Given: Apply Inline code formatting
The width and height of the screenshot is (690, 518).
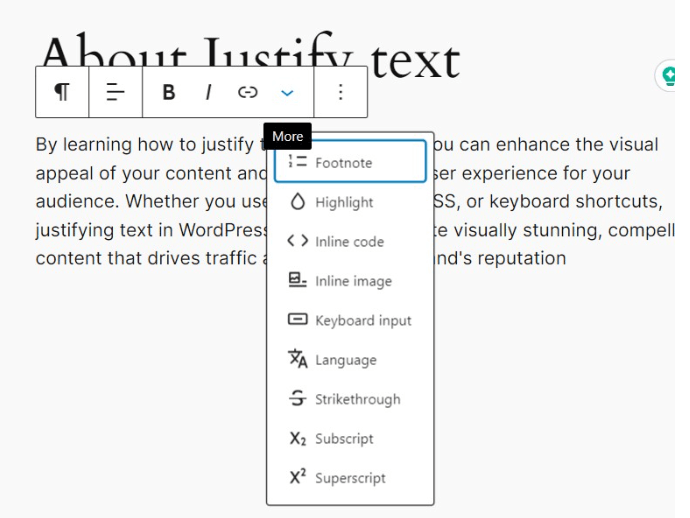Looking at the screenshot, I should click(x=350, y=242).
